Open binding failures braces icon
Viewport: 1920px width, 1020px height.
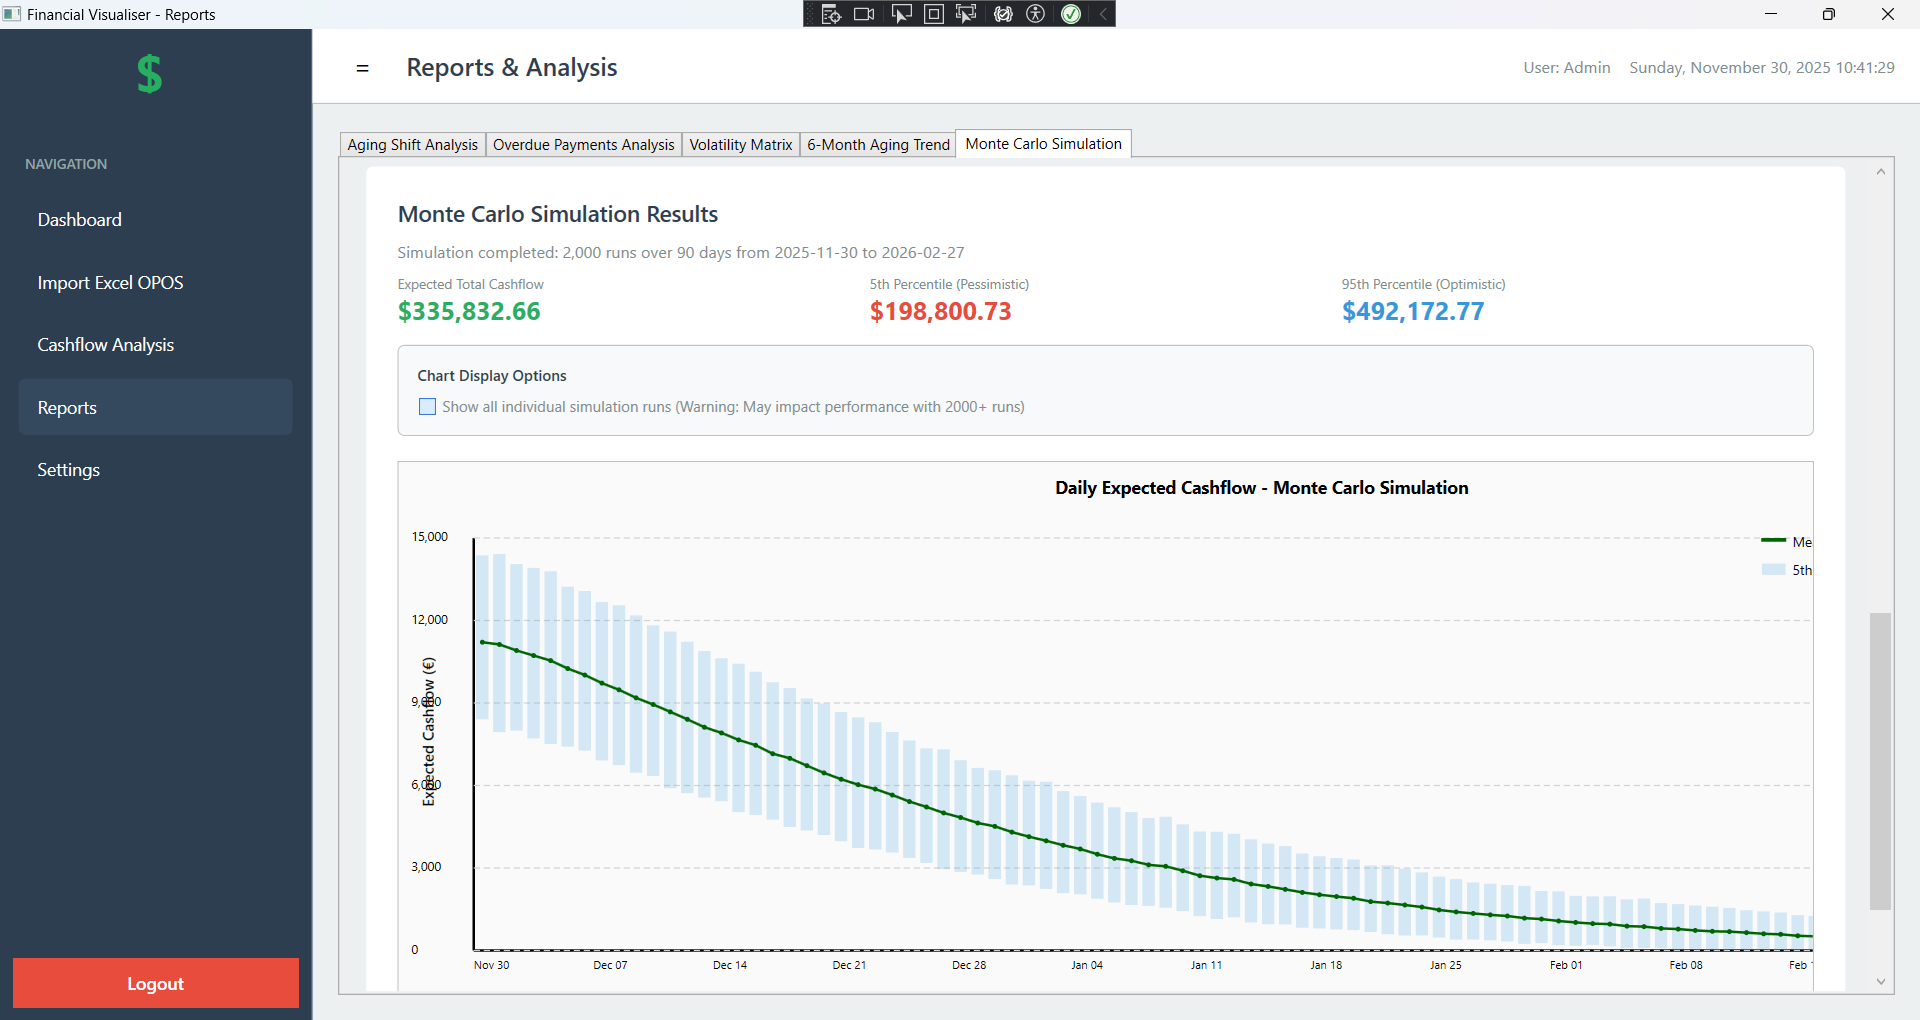(x=1003, y=14)
